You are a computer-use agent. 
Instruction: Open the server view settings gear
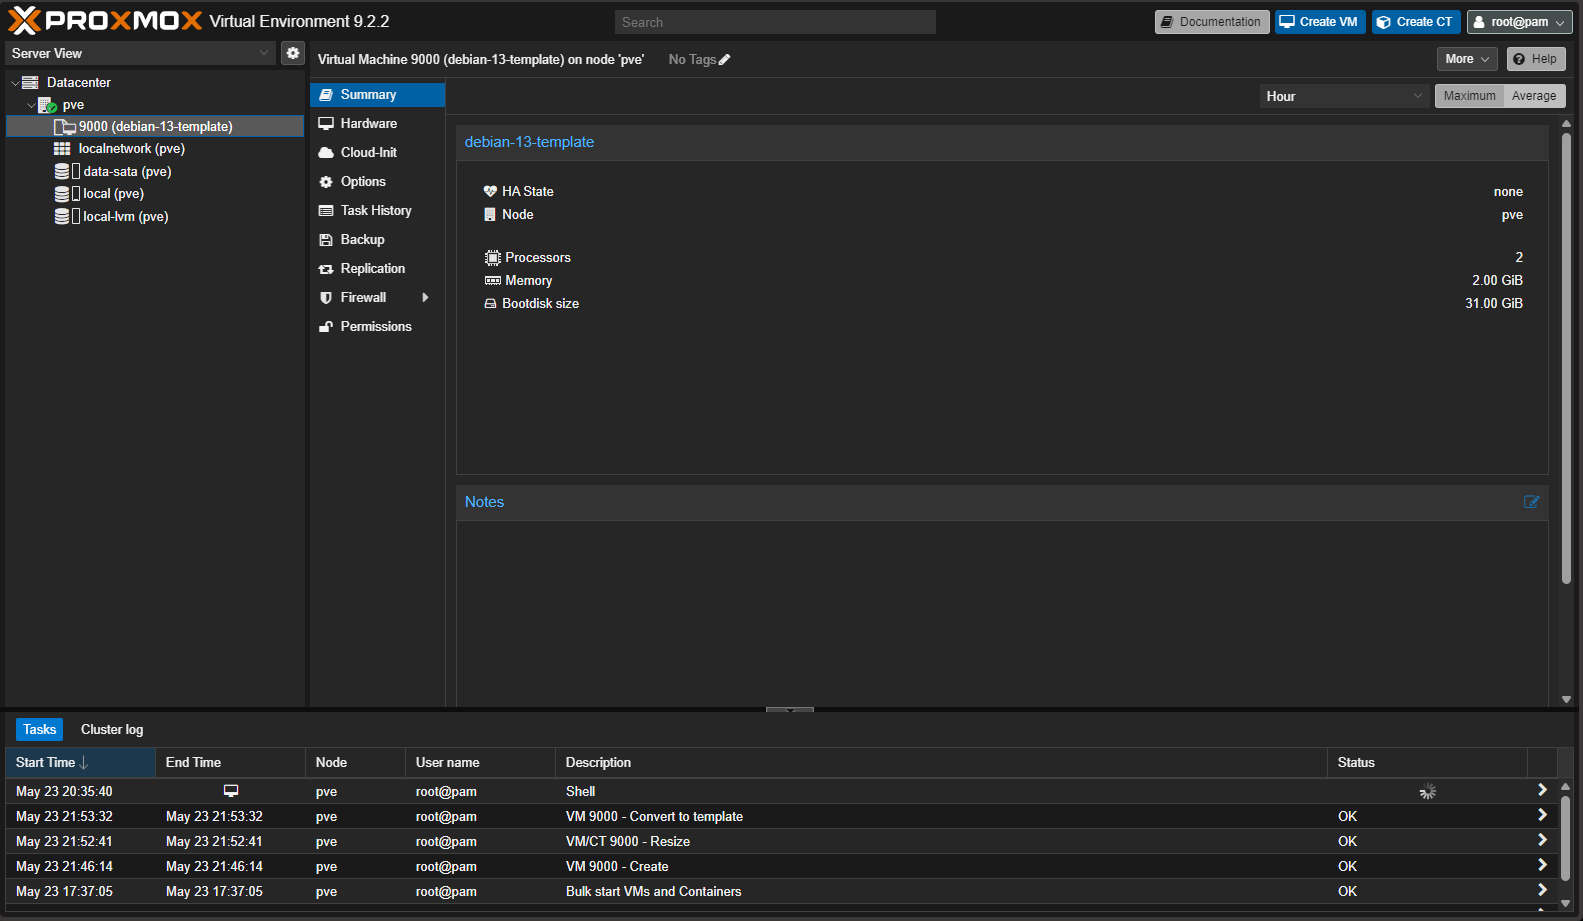[x=292, y=53]
